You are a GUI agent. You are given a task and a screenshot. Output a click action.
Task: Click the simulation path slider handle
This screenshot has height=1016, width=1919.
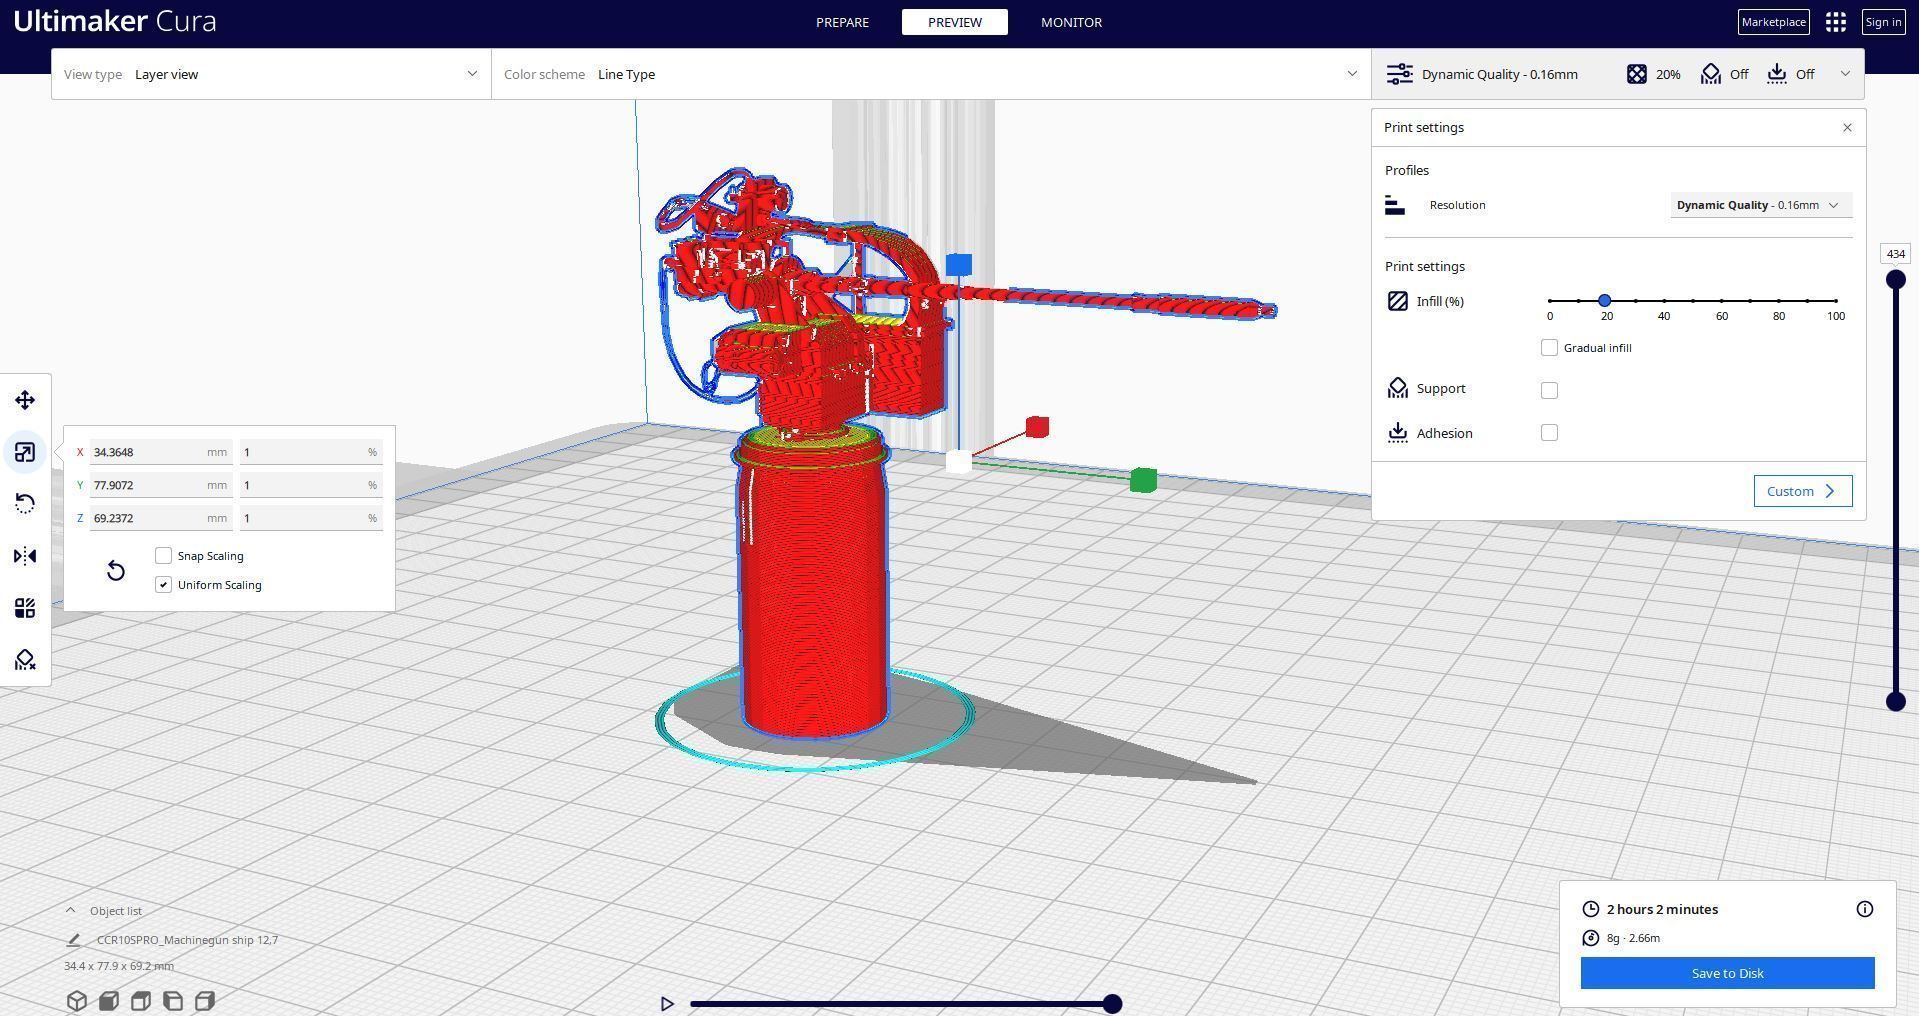coord(1112,1004)
